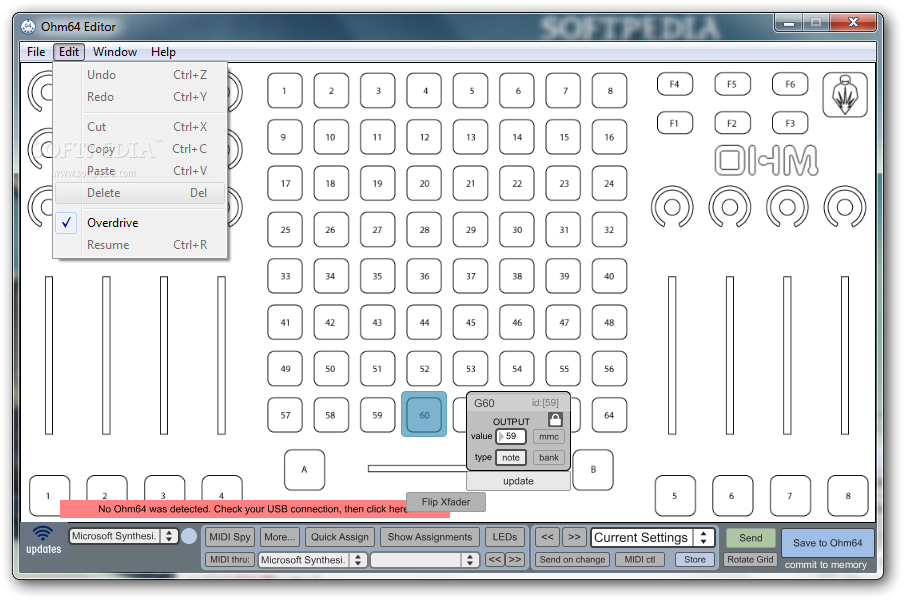Select grid pad 28
The width and height of the screenshot is (904, 600).
[x=424, y=229]
